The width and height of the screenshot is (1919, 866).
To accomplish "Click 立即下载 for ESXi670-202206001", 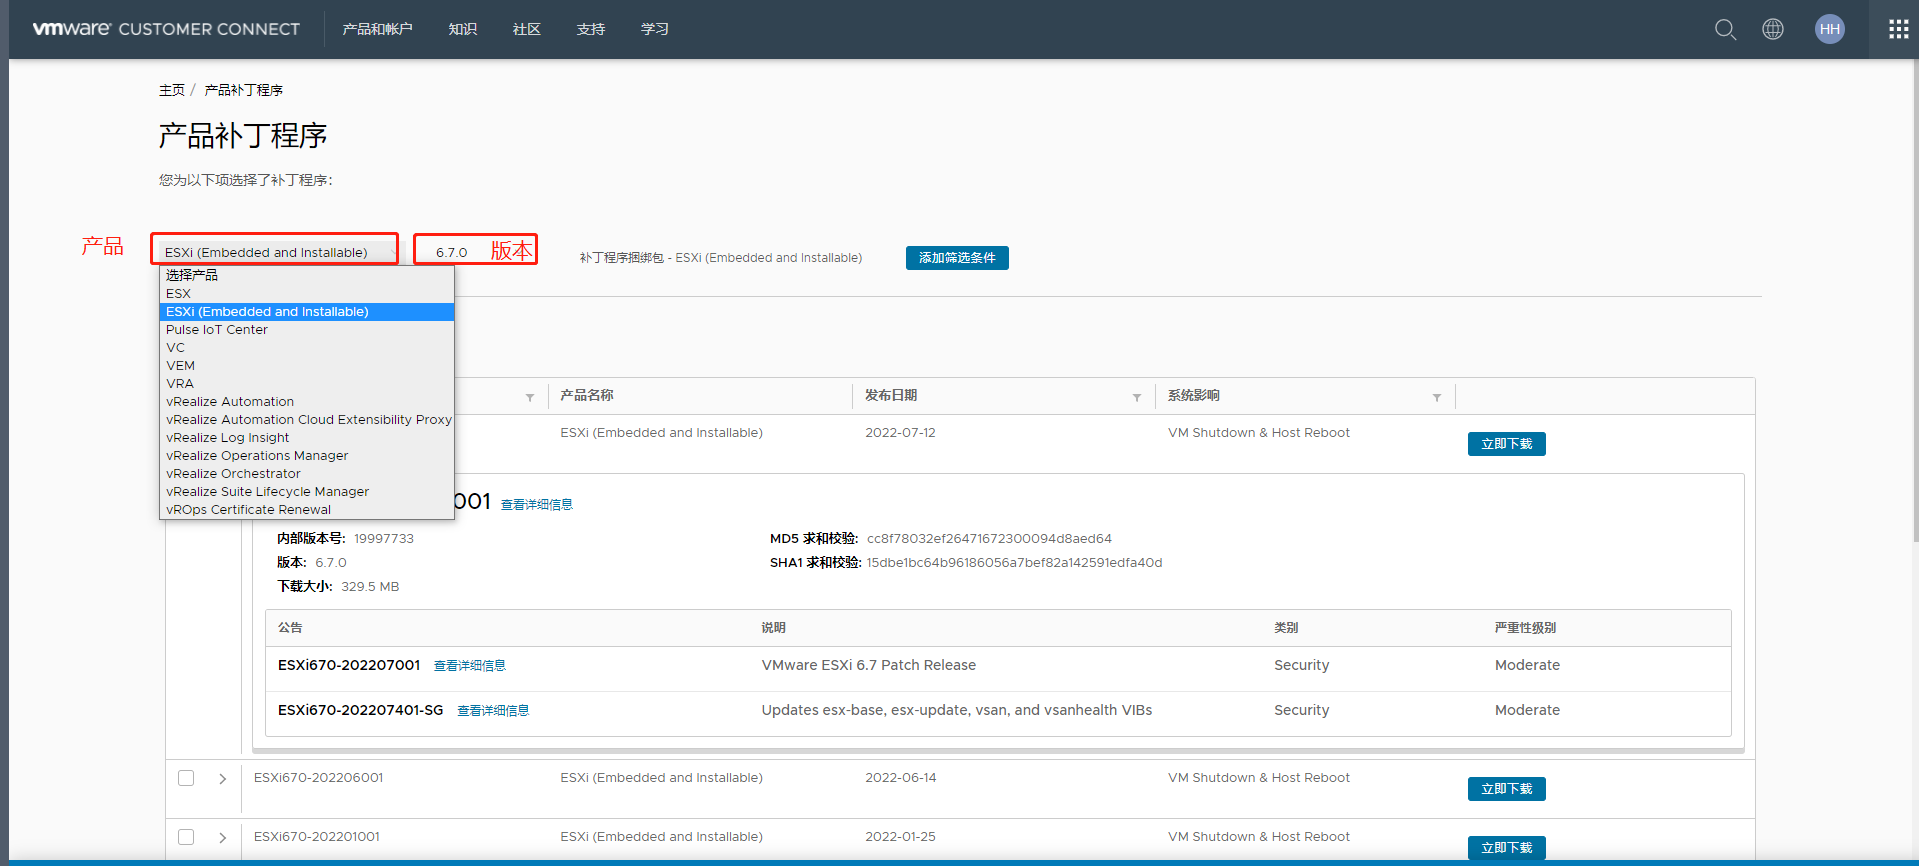I will coord(1506,789).
